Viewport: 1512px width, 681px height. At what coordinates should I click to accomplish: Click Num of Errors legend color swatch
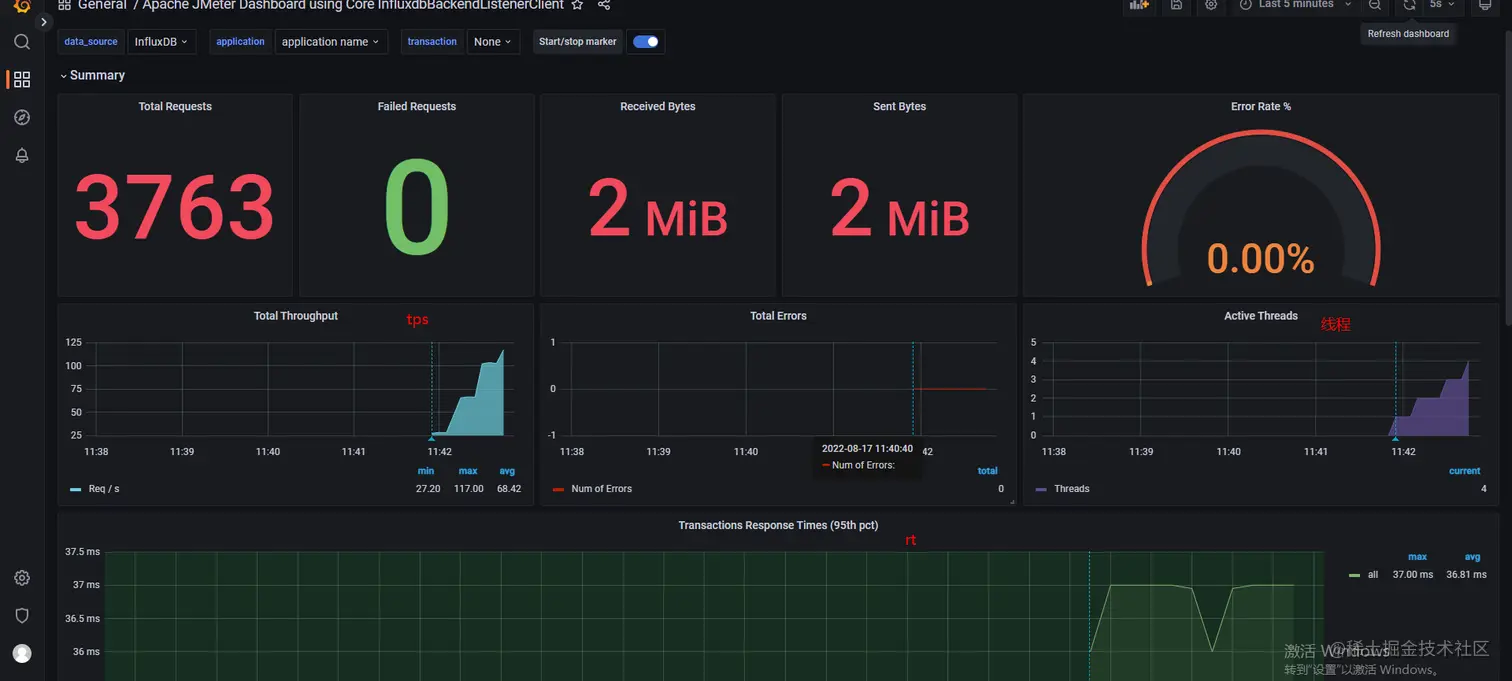click(558, 489)
